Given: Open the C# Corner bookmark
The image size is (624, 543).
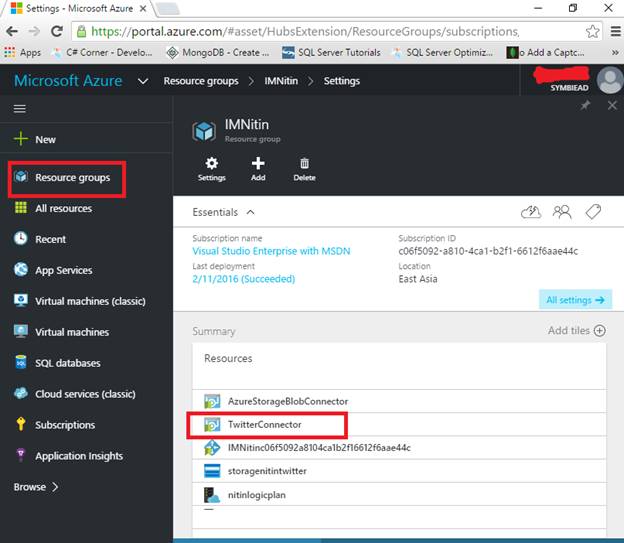Looking at the screenshot, I should point(103,52).
